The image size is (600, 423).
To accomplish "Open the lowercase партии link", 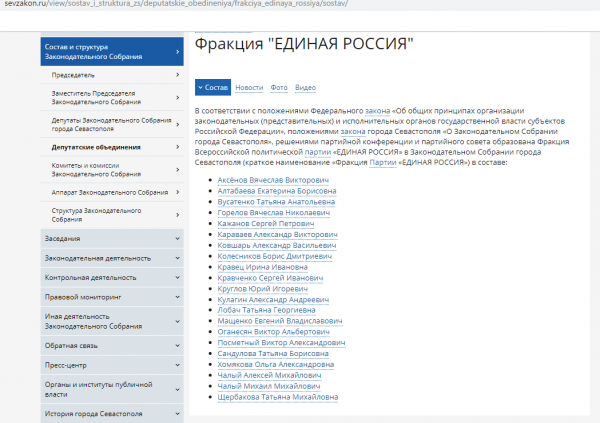I will [318, 152].
